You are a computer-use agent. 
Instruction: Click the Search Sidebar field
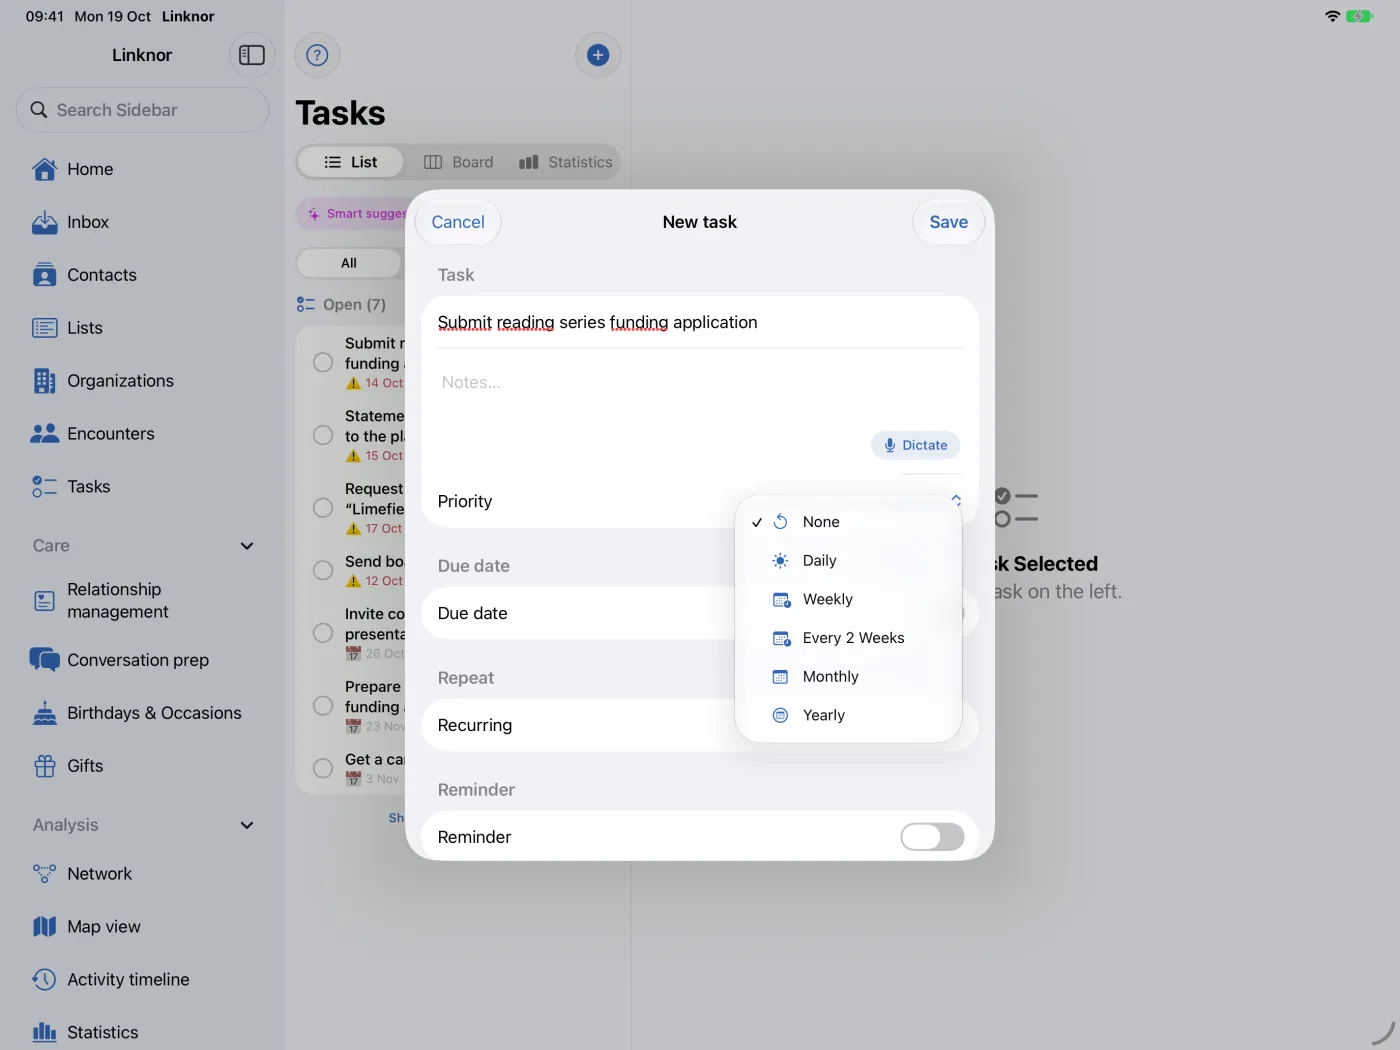point(142,110)
